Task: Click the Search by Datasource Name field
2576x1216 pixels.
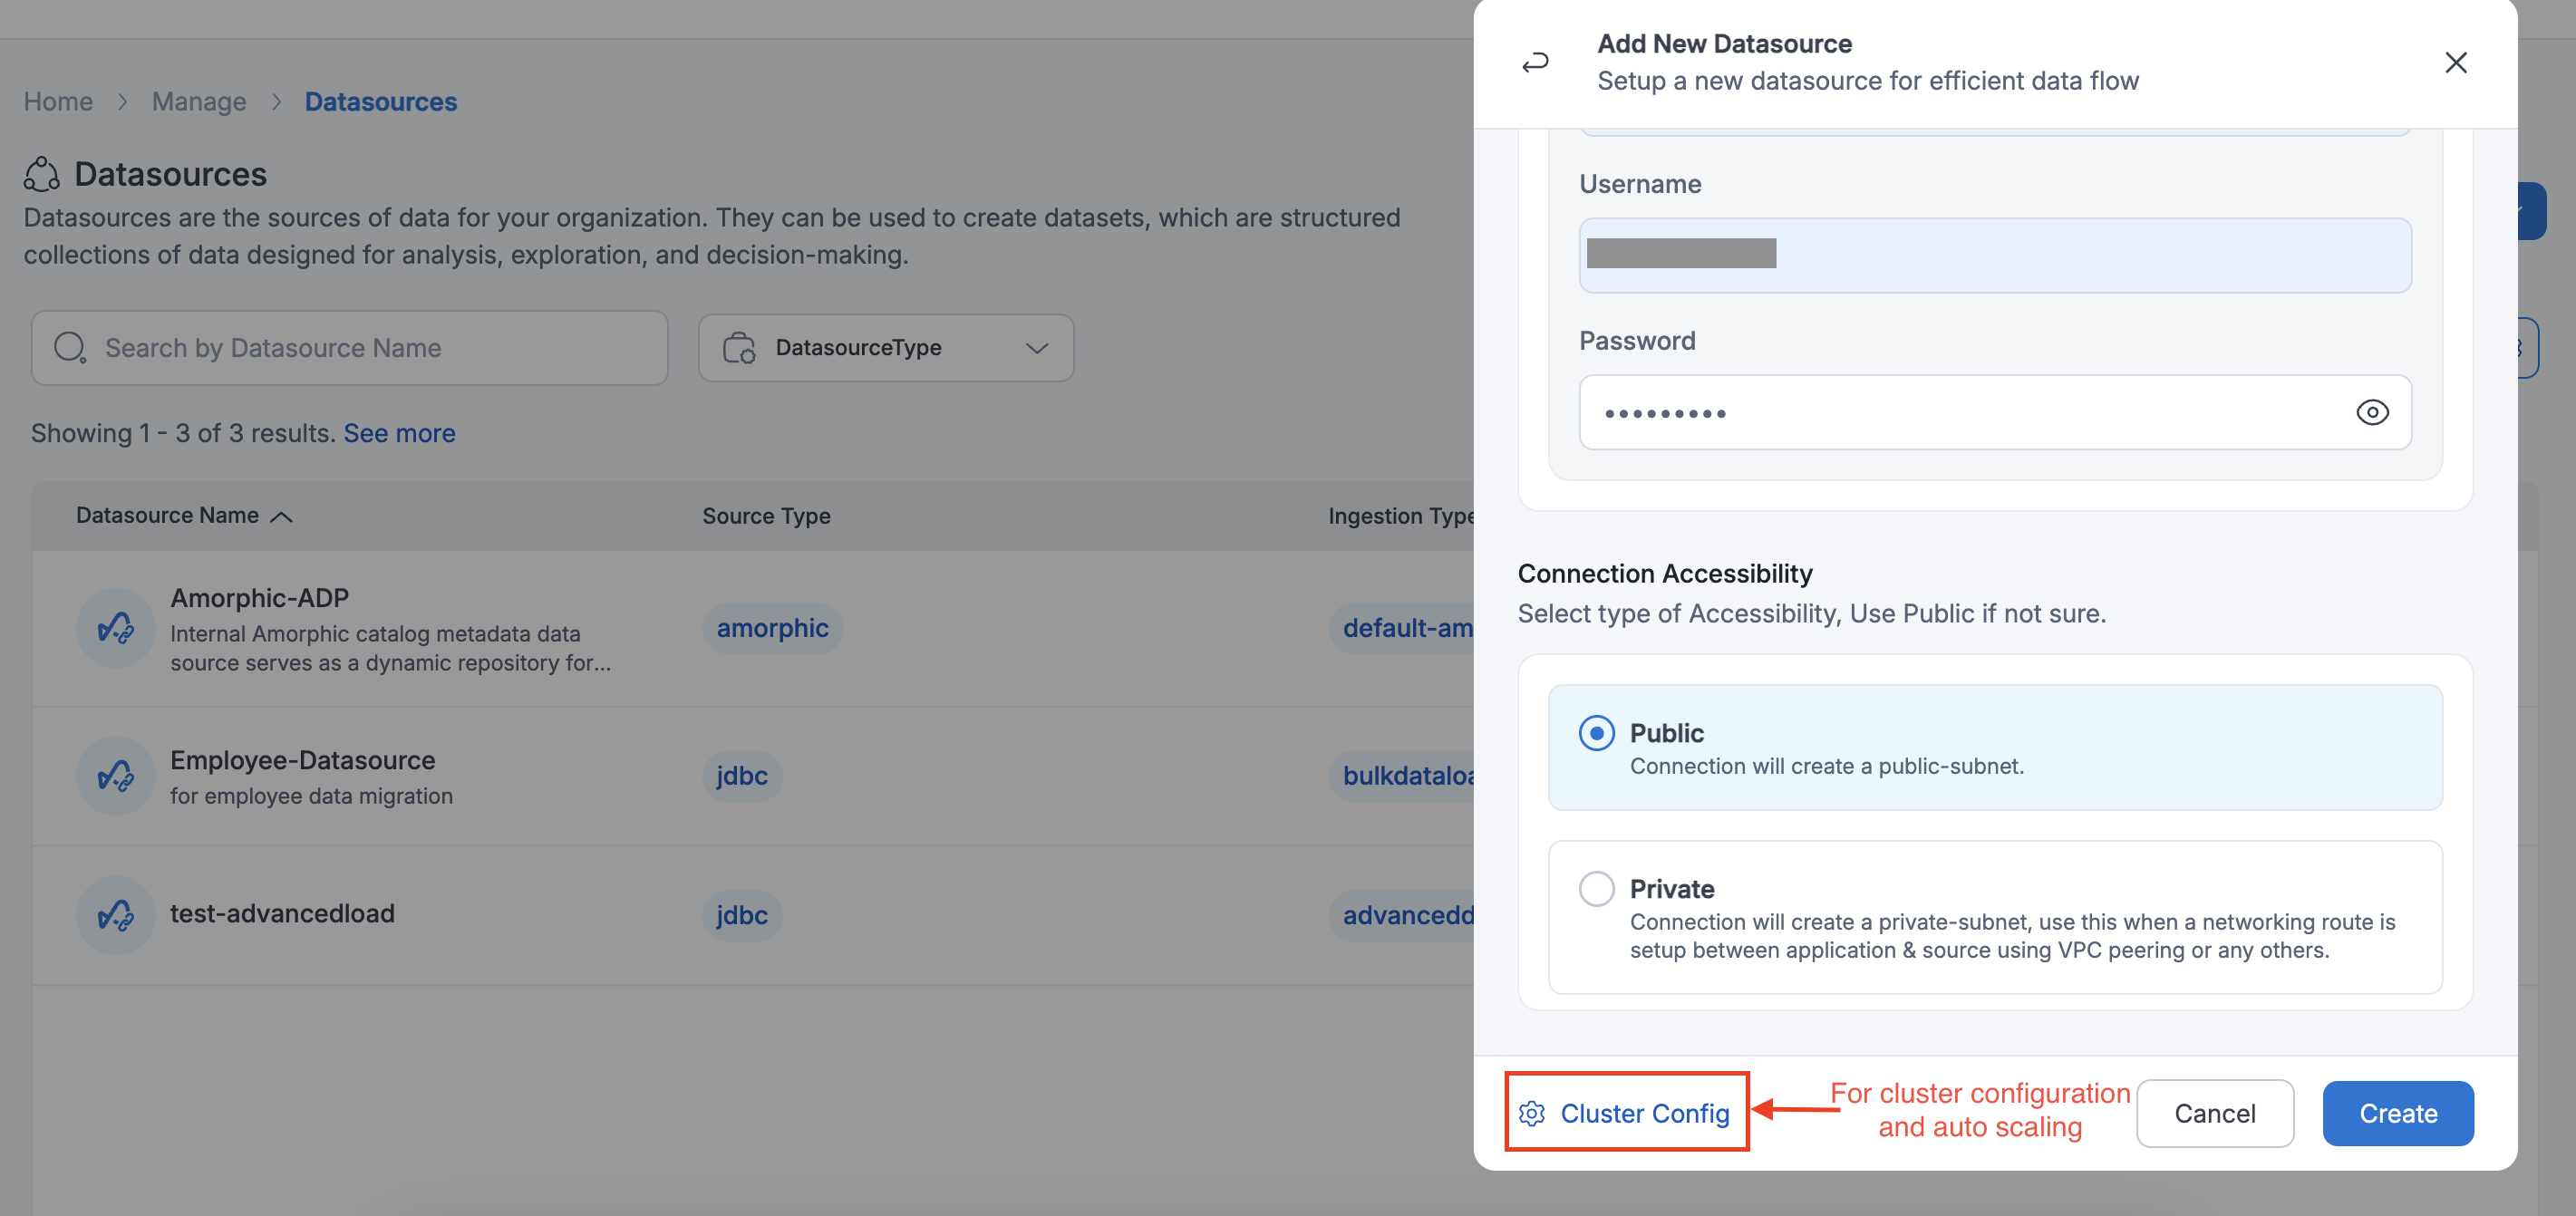Action: click(370, 348)
